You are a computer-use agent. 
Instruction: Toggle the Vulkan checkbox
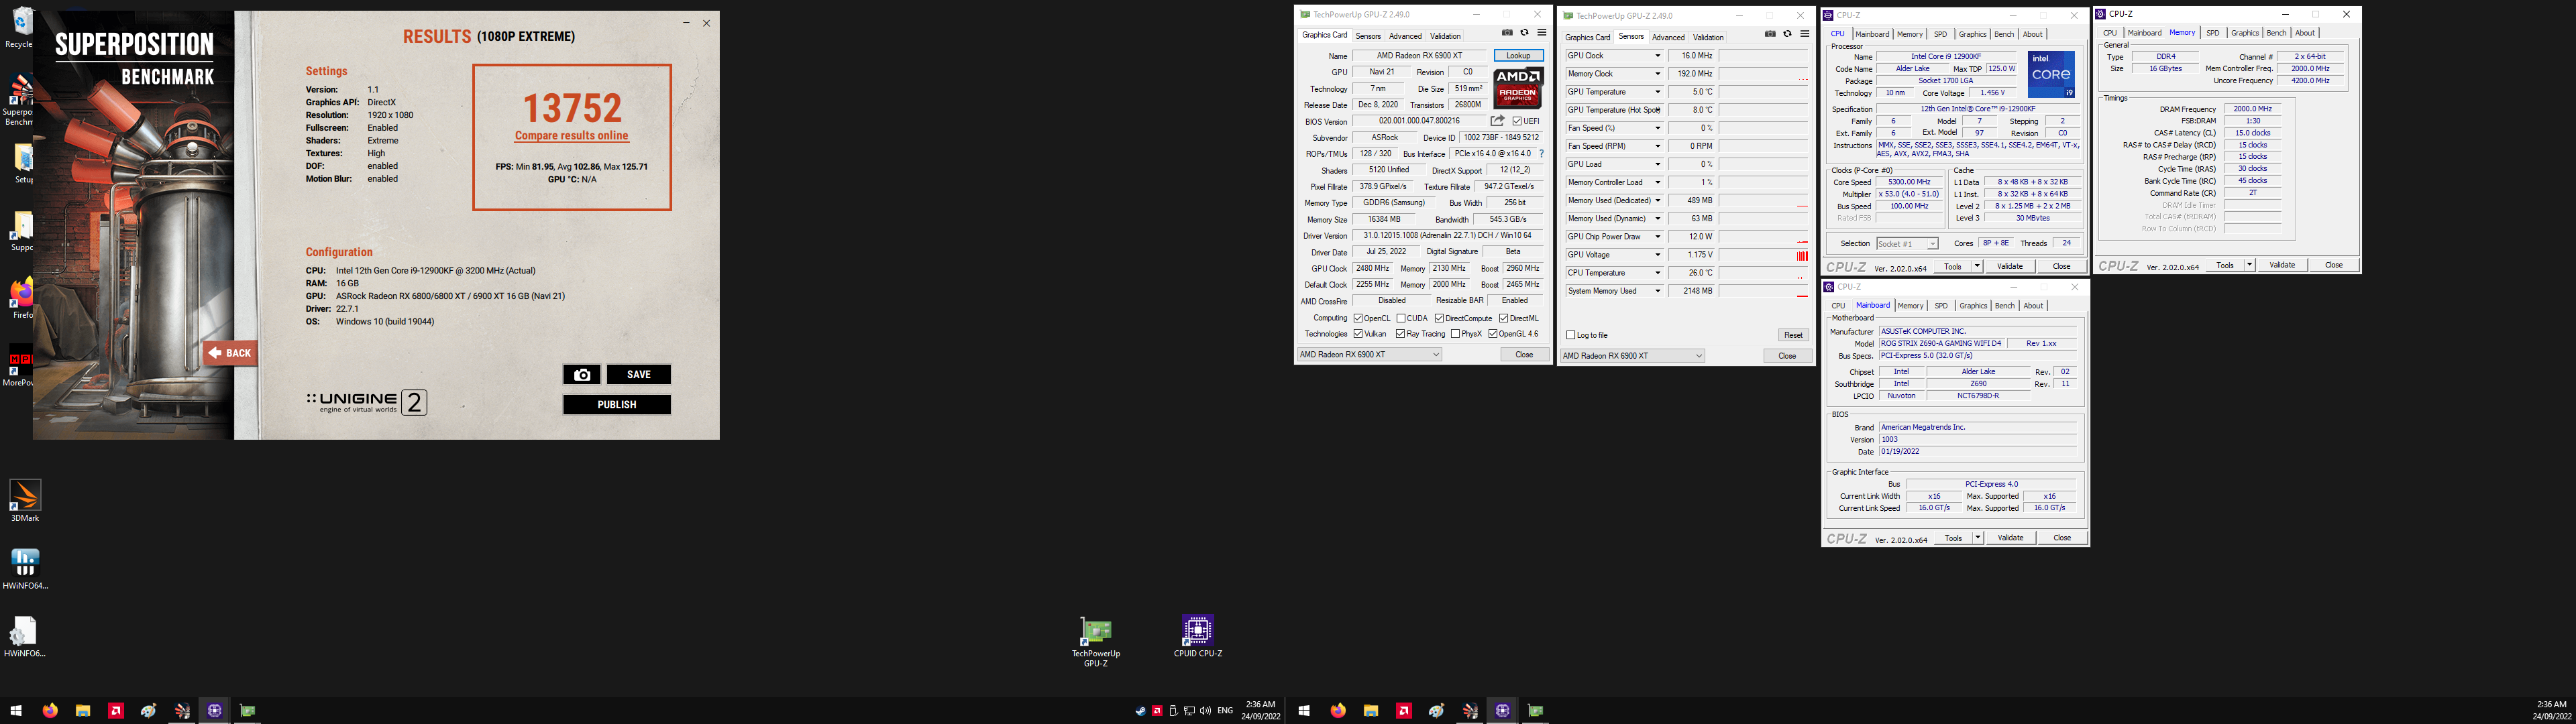[1358, 334]
